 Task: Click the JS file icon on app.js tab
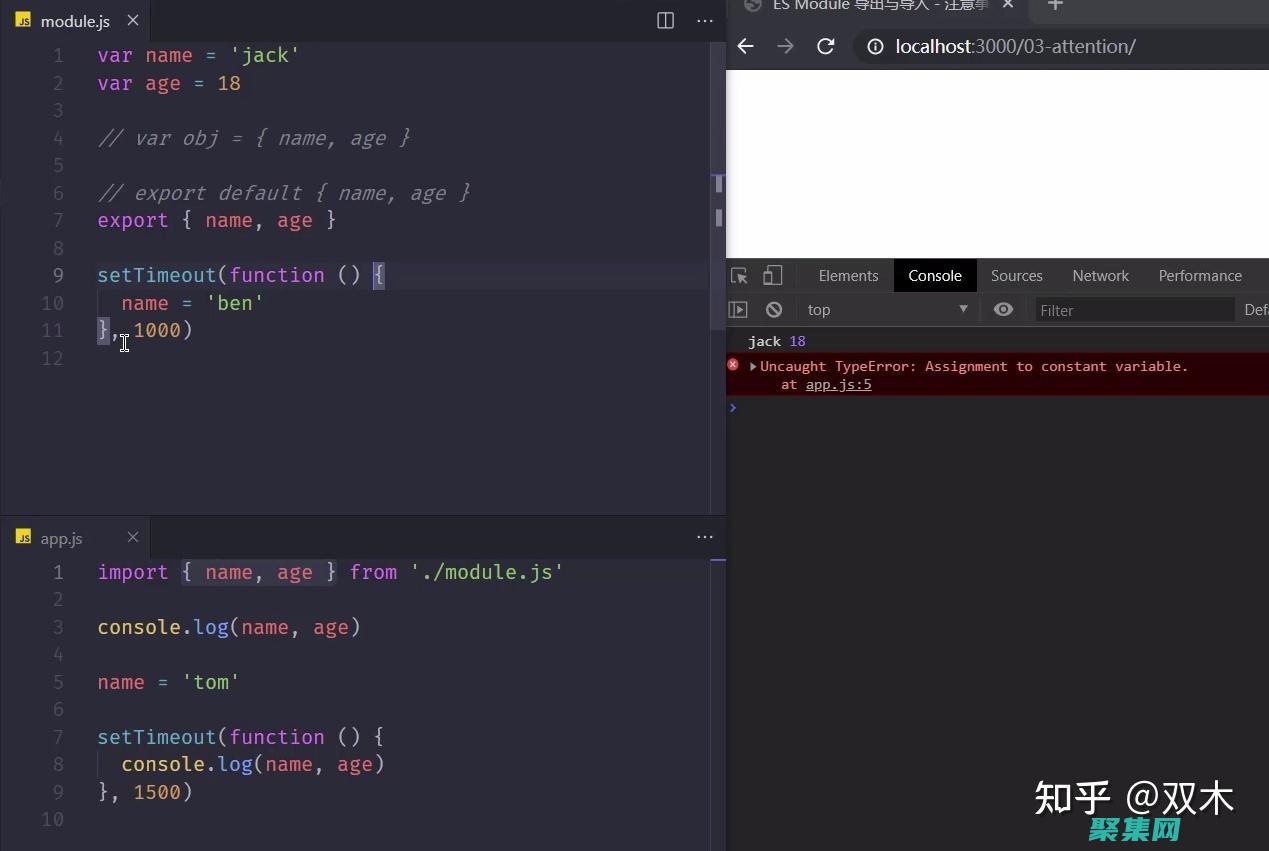pos(23,538)
